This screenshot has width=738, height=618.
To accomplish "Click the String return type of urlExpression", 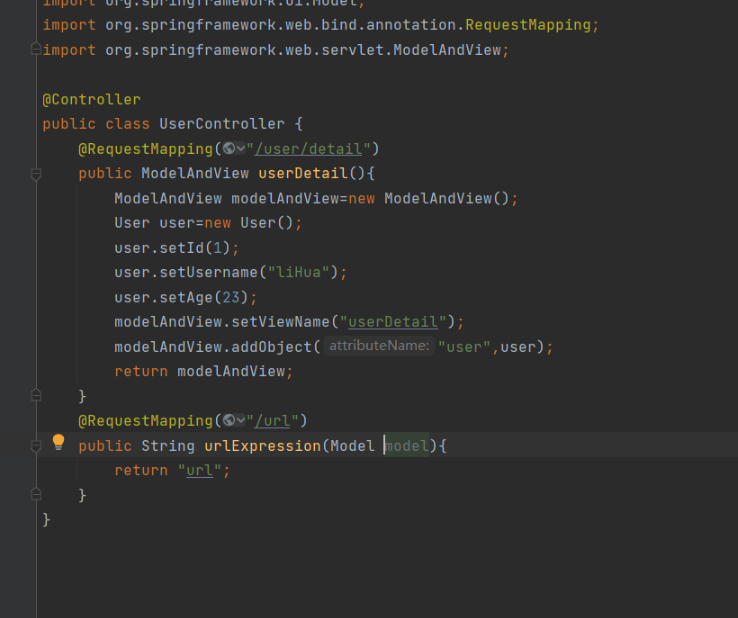I will tap(168, 446).
